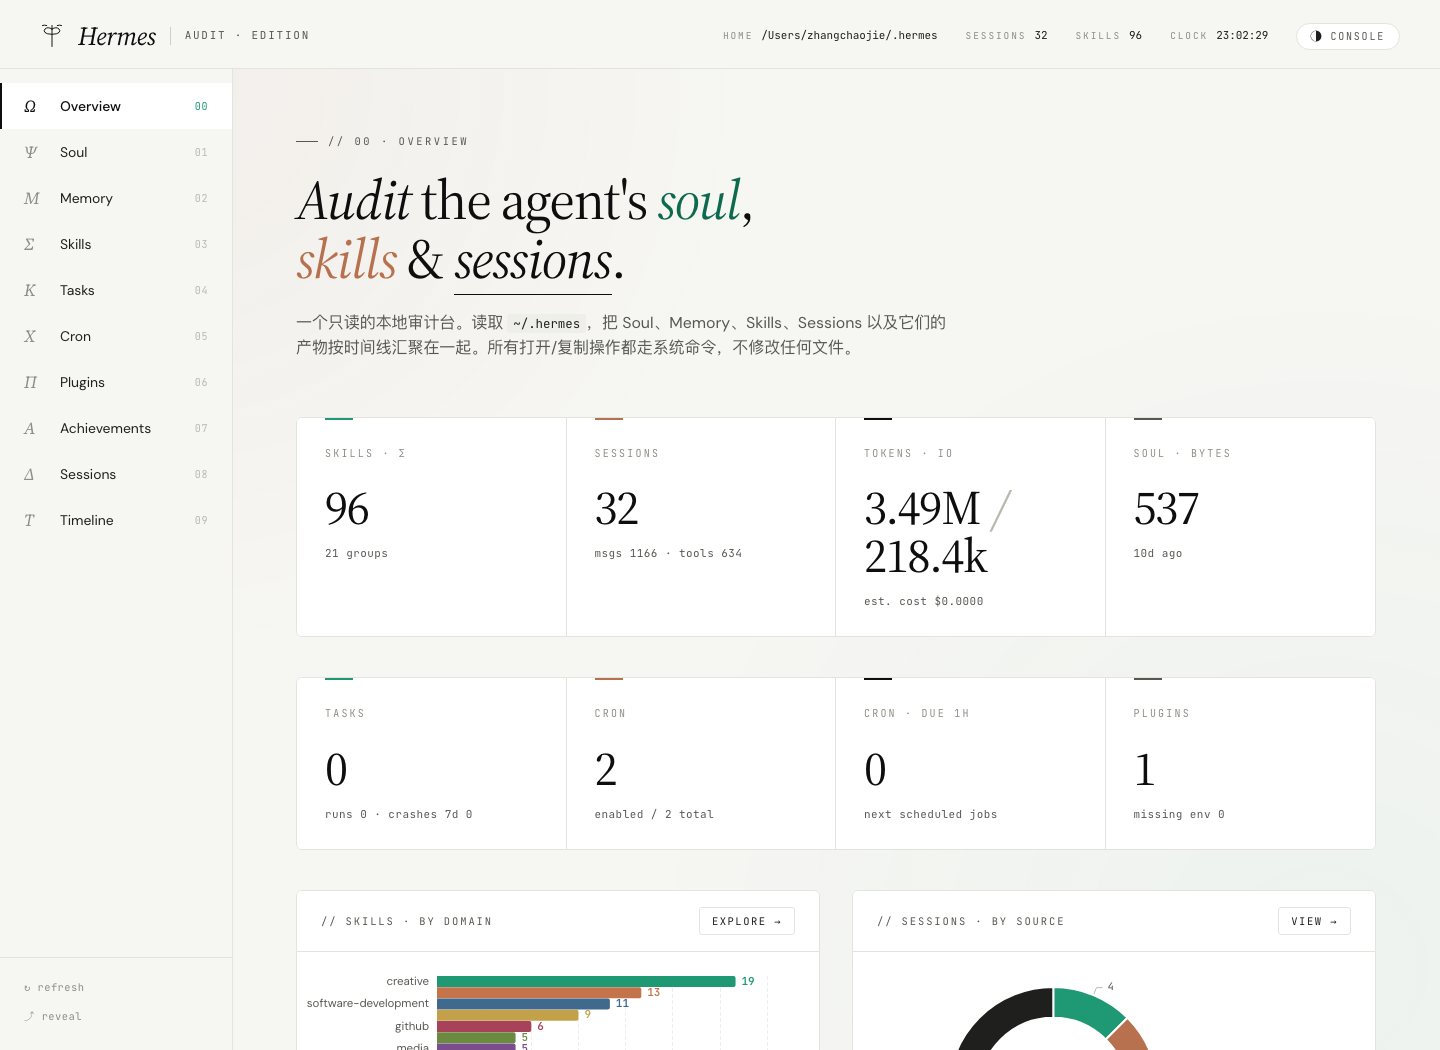
Task: Click 'est. cost $0.0000' text
Action: [x=923, y=601]
